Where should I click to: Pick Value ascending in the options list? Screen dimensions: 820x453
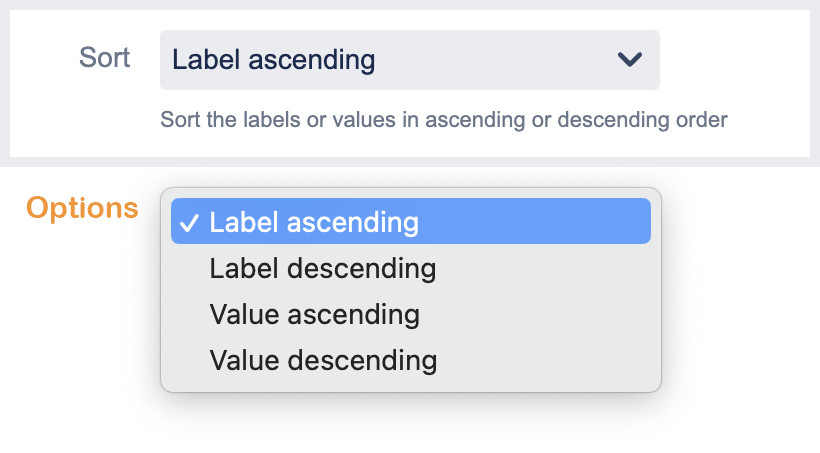(314, 314)
